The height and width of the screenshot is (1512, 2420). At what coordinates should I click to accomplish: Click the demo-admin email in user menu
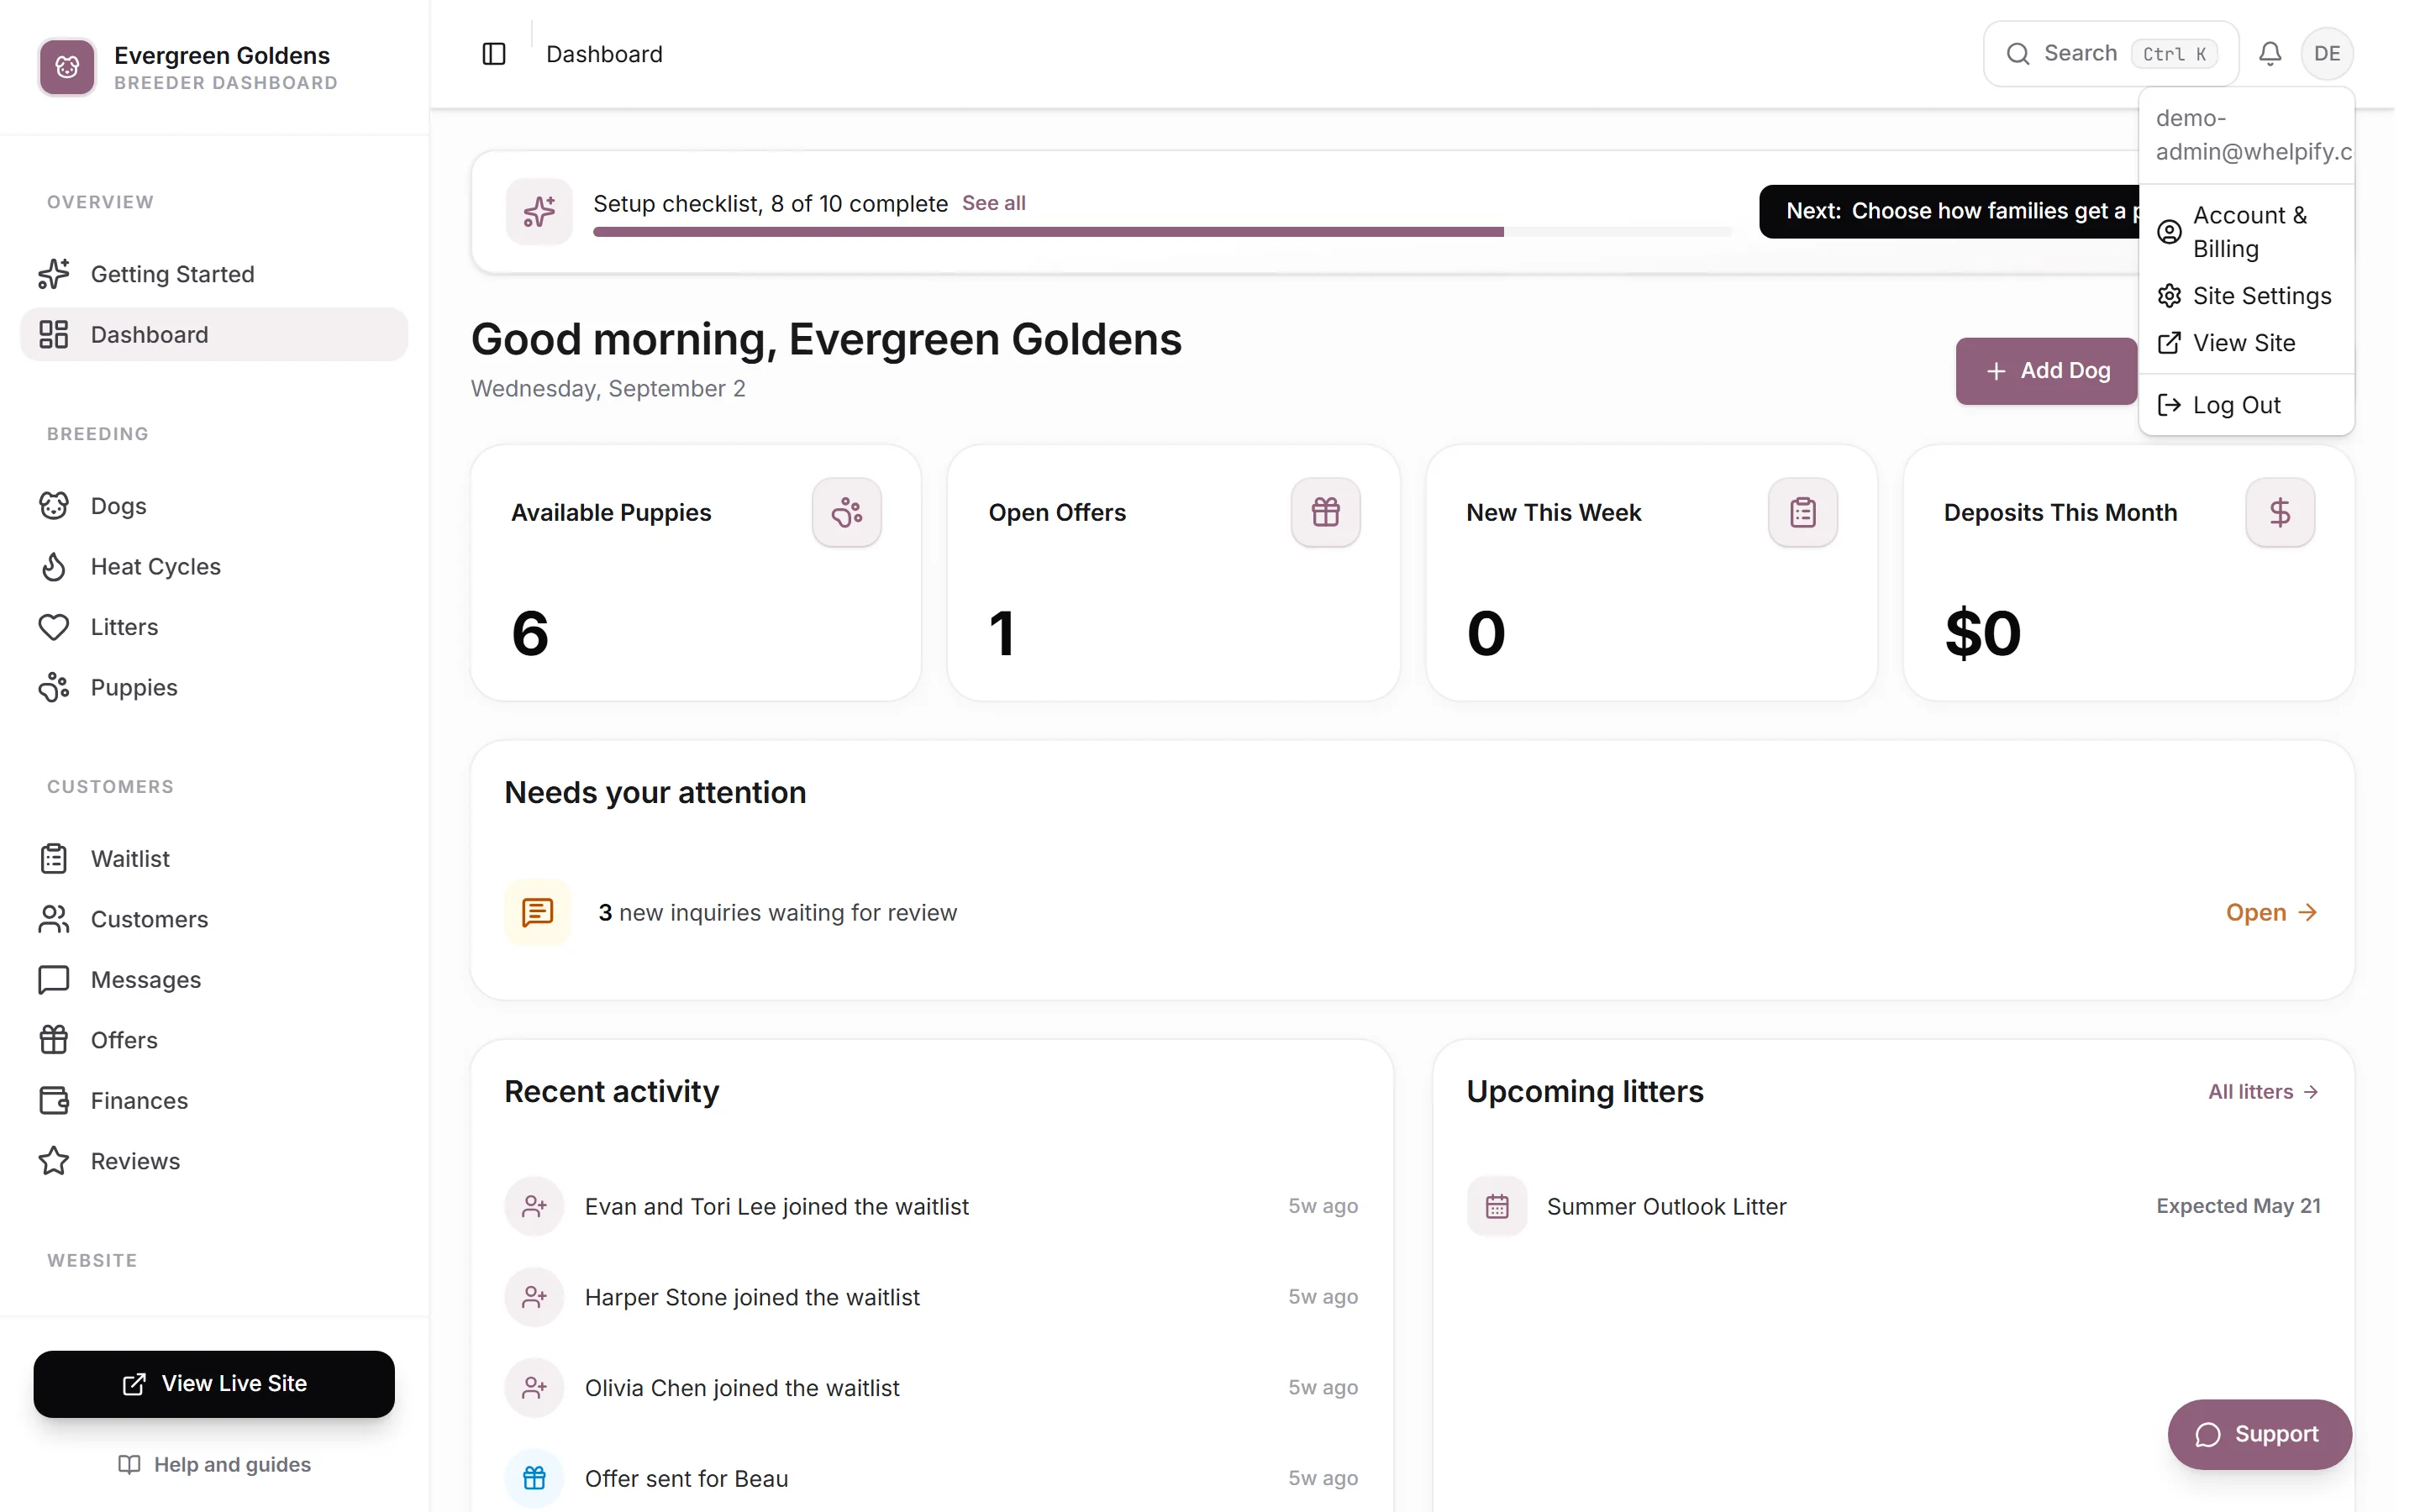pos(2252,135)
